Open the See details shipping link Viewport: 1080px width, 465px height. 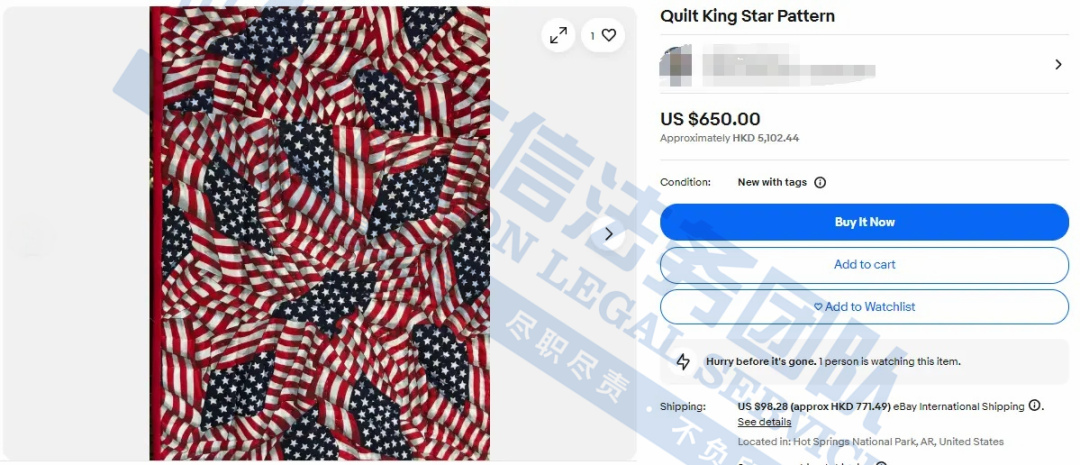pyautogui.click(x=764, y=422)
